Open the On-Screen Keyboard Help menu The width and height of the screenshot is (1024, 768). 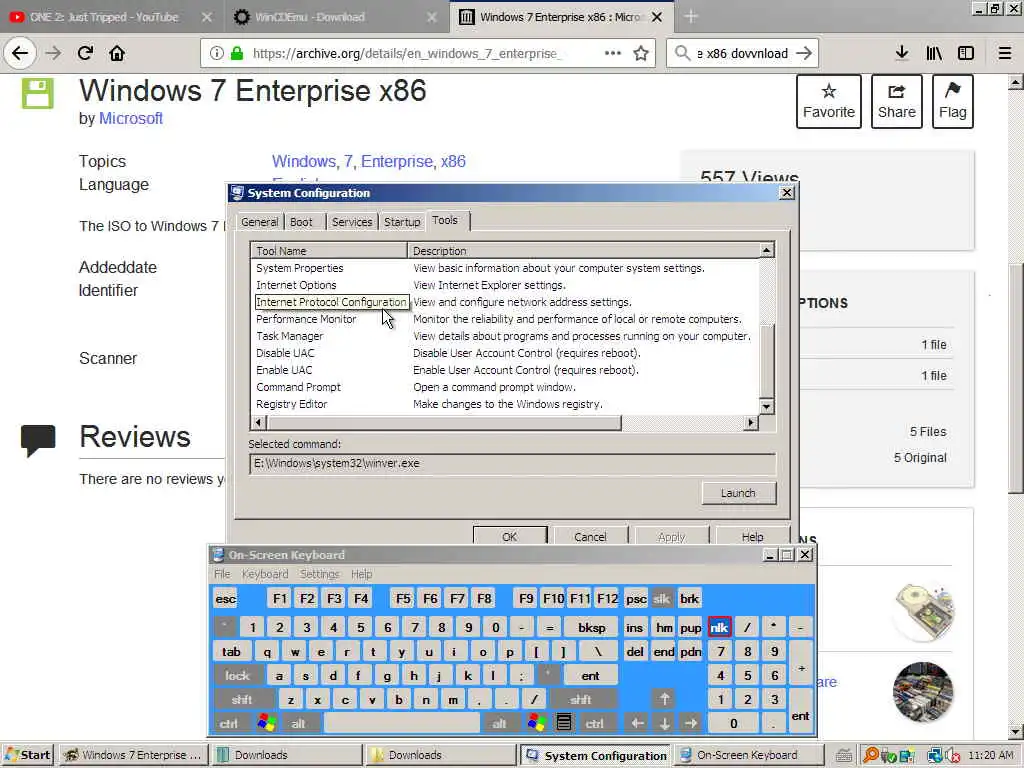361,574
